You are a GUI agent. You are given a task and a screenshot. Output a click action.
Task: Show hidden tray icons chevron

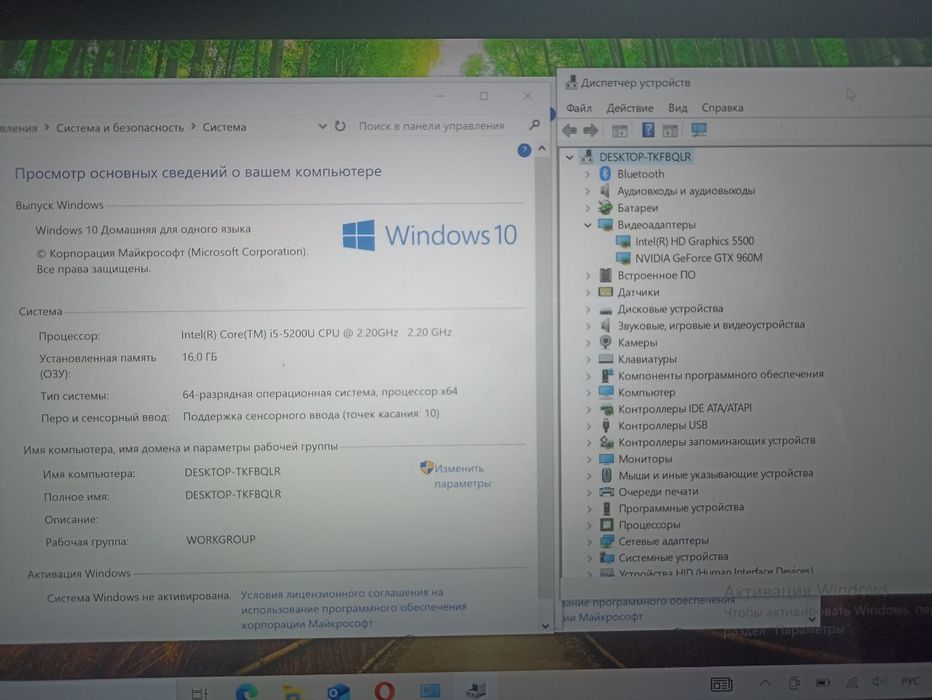point(765,683)
